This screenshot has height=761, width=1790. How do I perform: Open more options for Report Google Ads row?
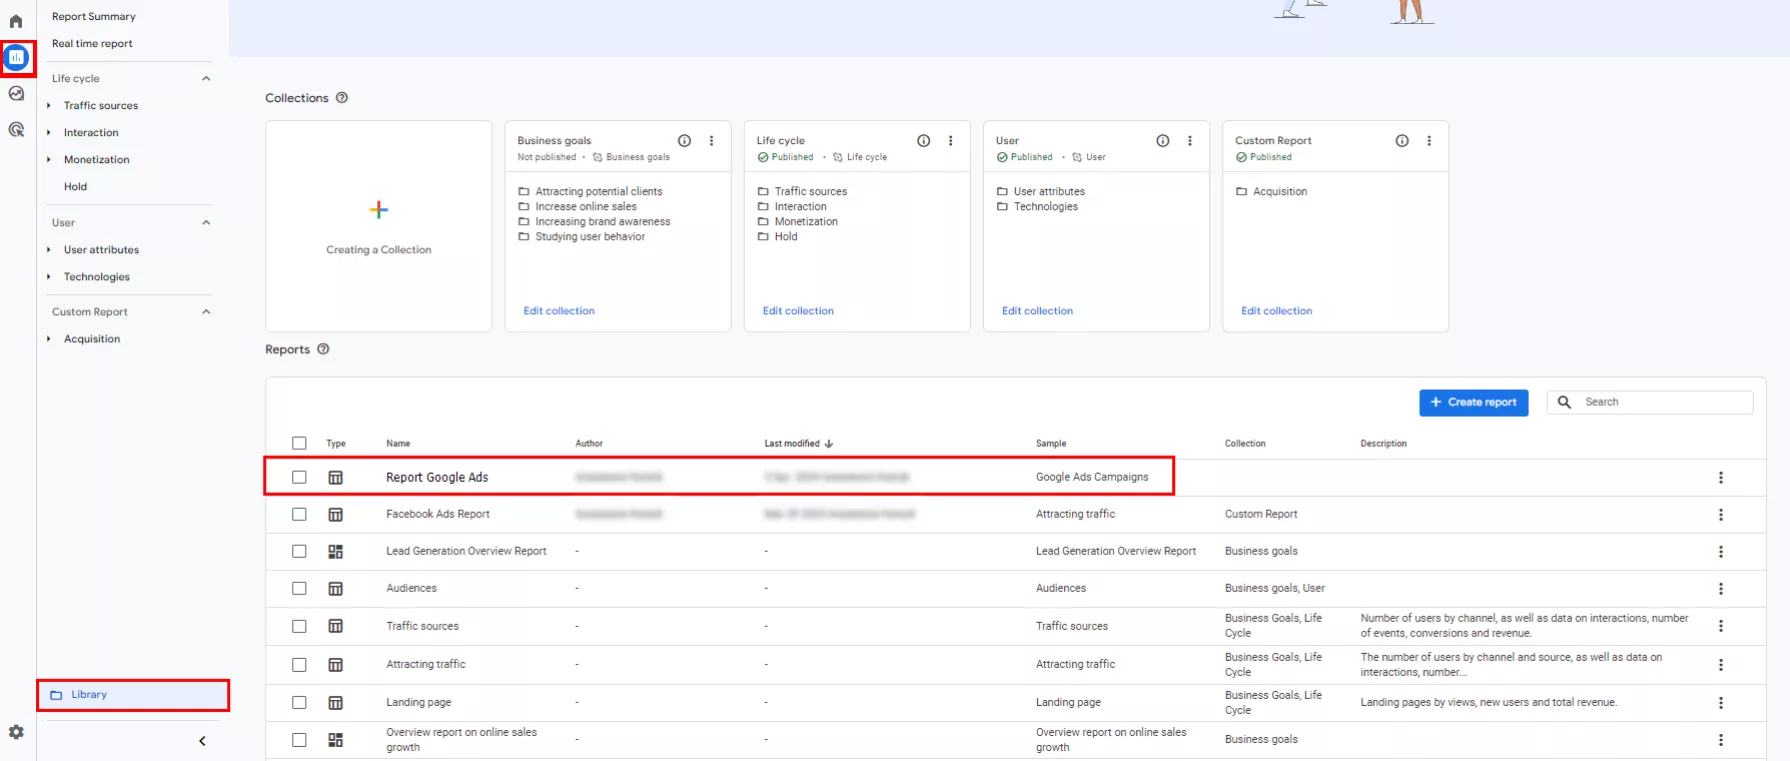[x=1721, y=478]
